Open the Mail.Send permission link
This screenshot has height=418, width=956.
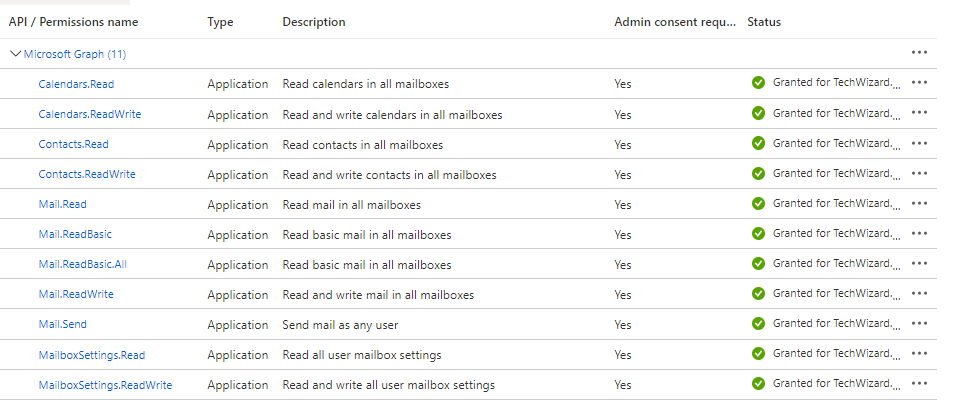pyautogui.click(x=63, y=325)
